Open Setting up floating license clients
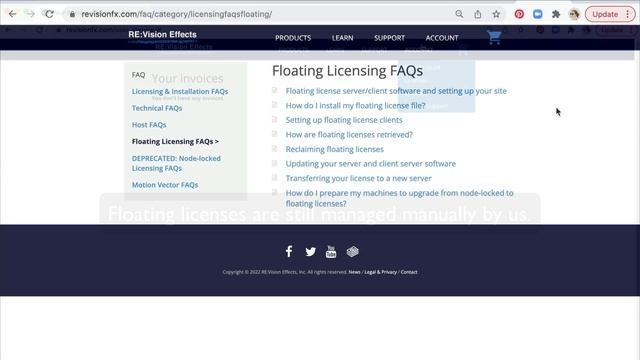 tap(344, 120)
